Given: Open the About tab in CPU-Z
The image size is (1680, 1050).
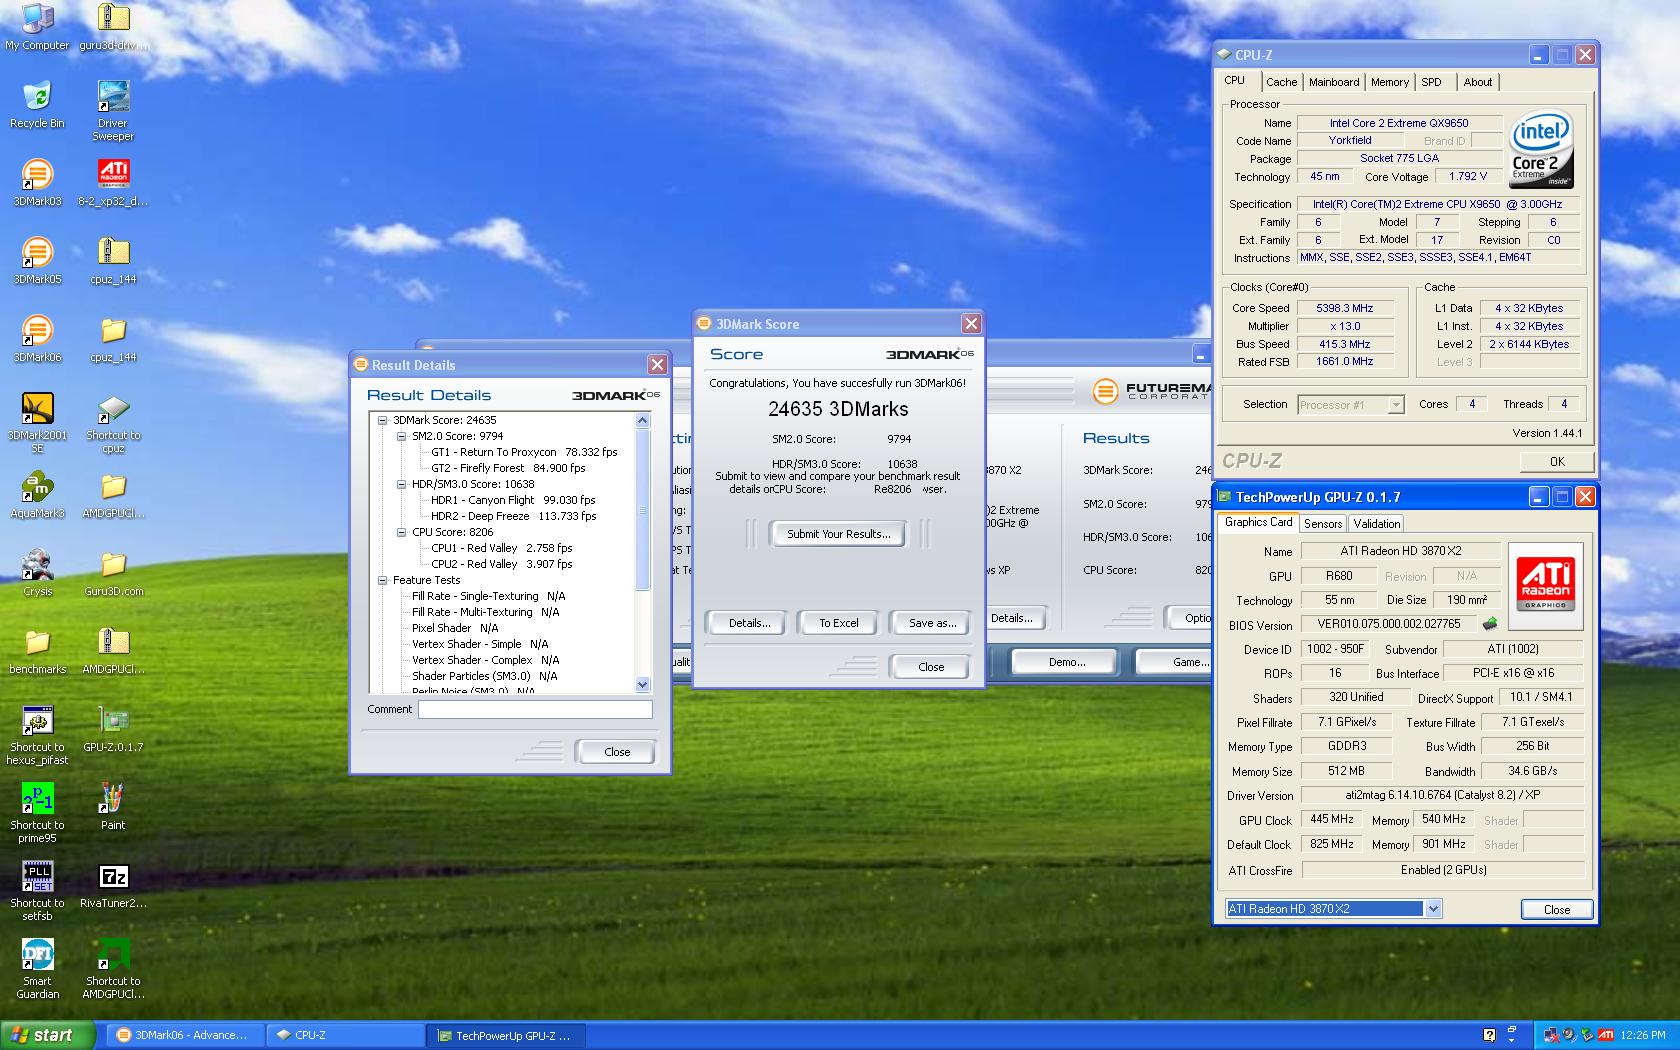Looking at the screenshot, I should coord(1477,82).
